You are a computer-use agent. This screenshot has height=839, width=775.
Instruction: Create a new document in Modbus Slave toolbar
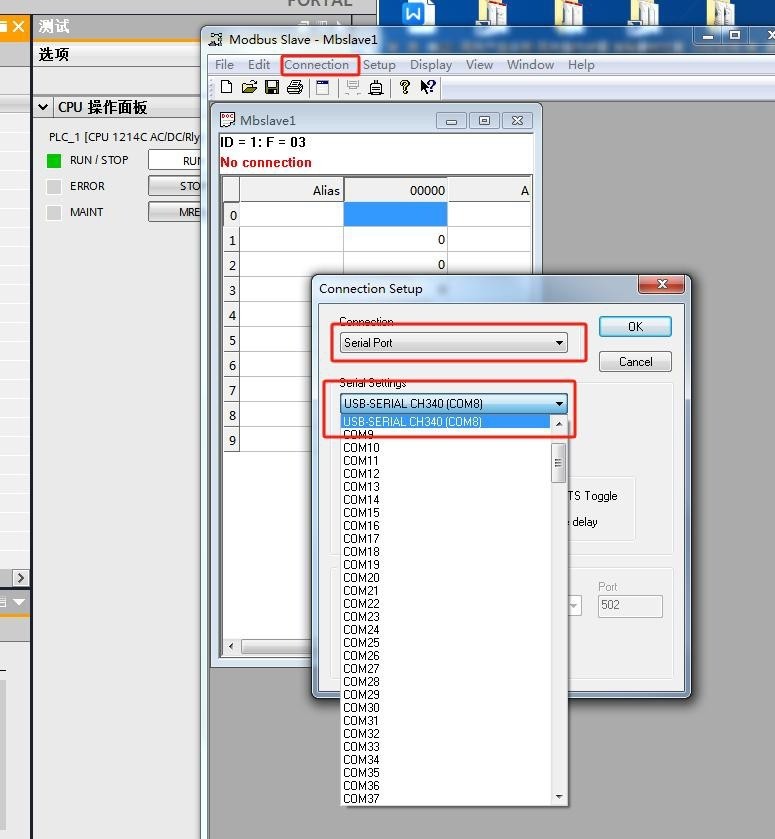pos(226,87)
